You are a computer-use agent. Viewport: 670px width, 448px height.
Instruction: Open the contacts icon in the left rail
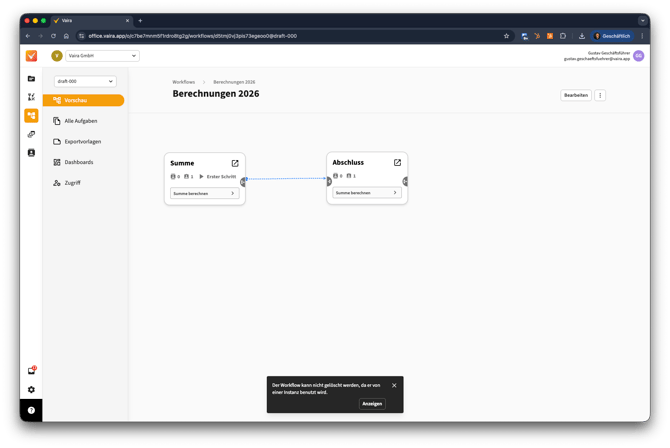pos(31,153)
